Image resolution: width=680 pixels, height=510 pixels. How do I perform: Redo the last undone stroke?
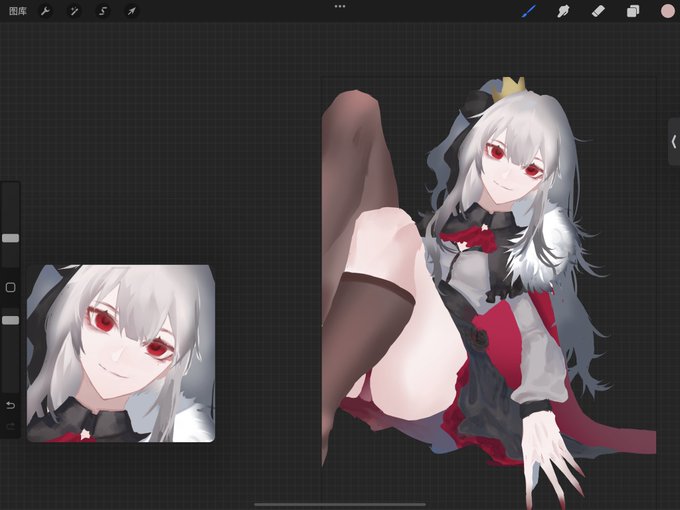[10, 426]
